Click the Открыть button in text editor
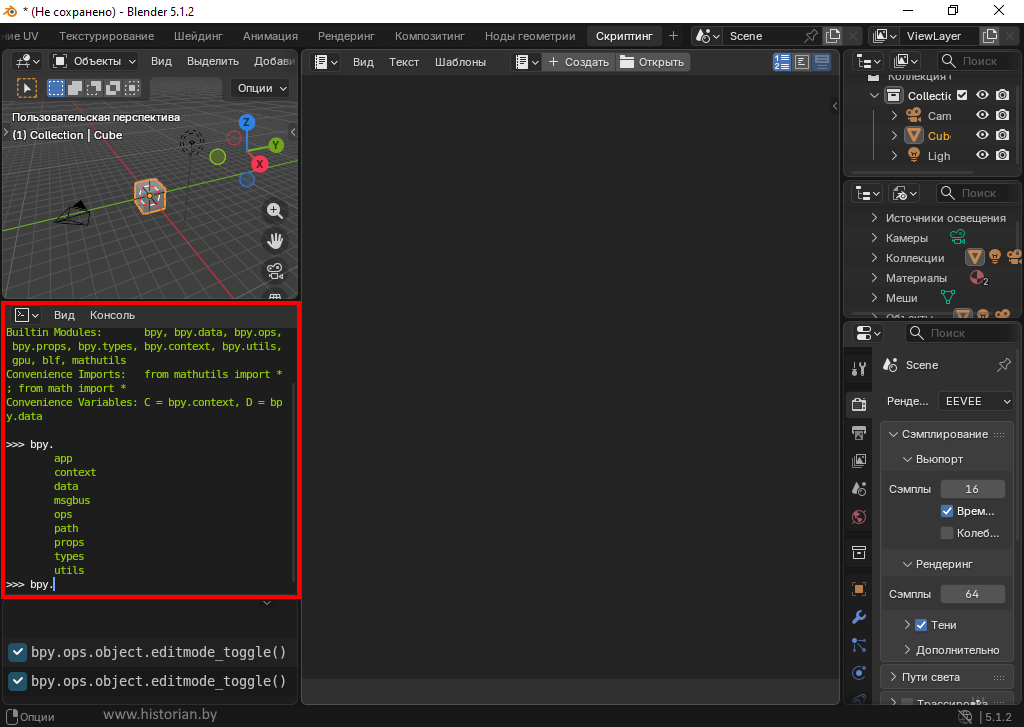 tap(652, 62)
